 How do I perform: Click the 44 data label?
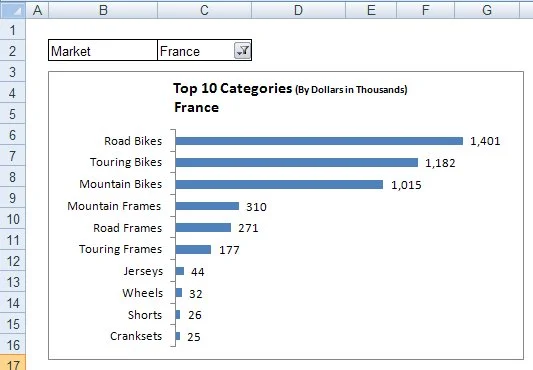[197, 272]
